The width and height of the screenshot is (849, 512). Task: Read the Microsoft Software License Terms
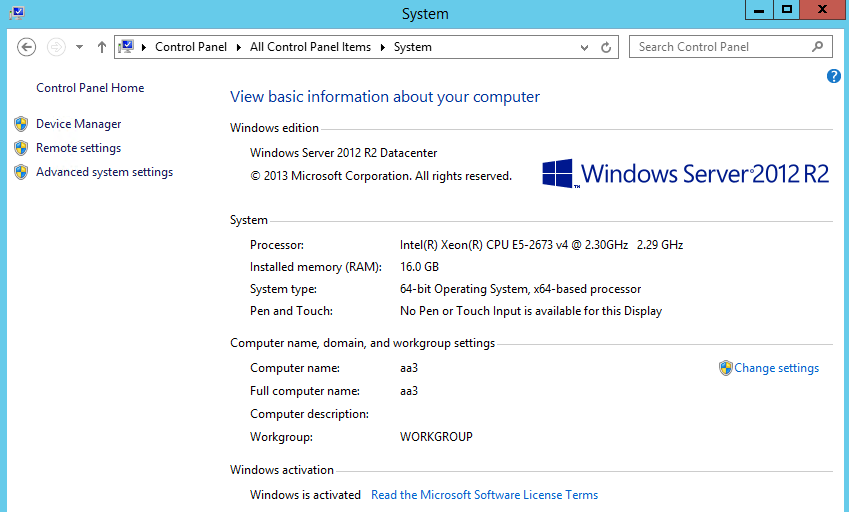point(485,495)
